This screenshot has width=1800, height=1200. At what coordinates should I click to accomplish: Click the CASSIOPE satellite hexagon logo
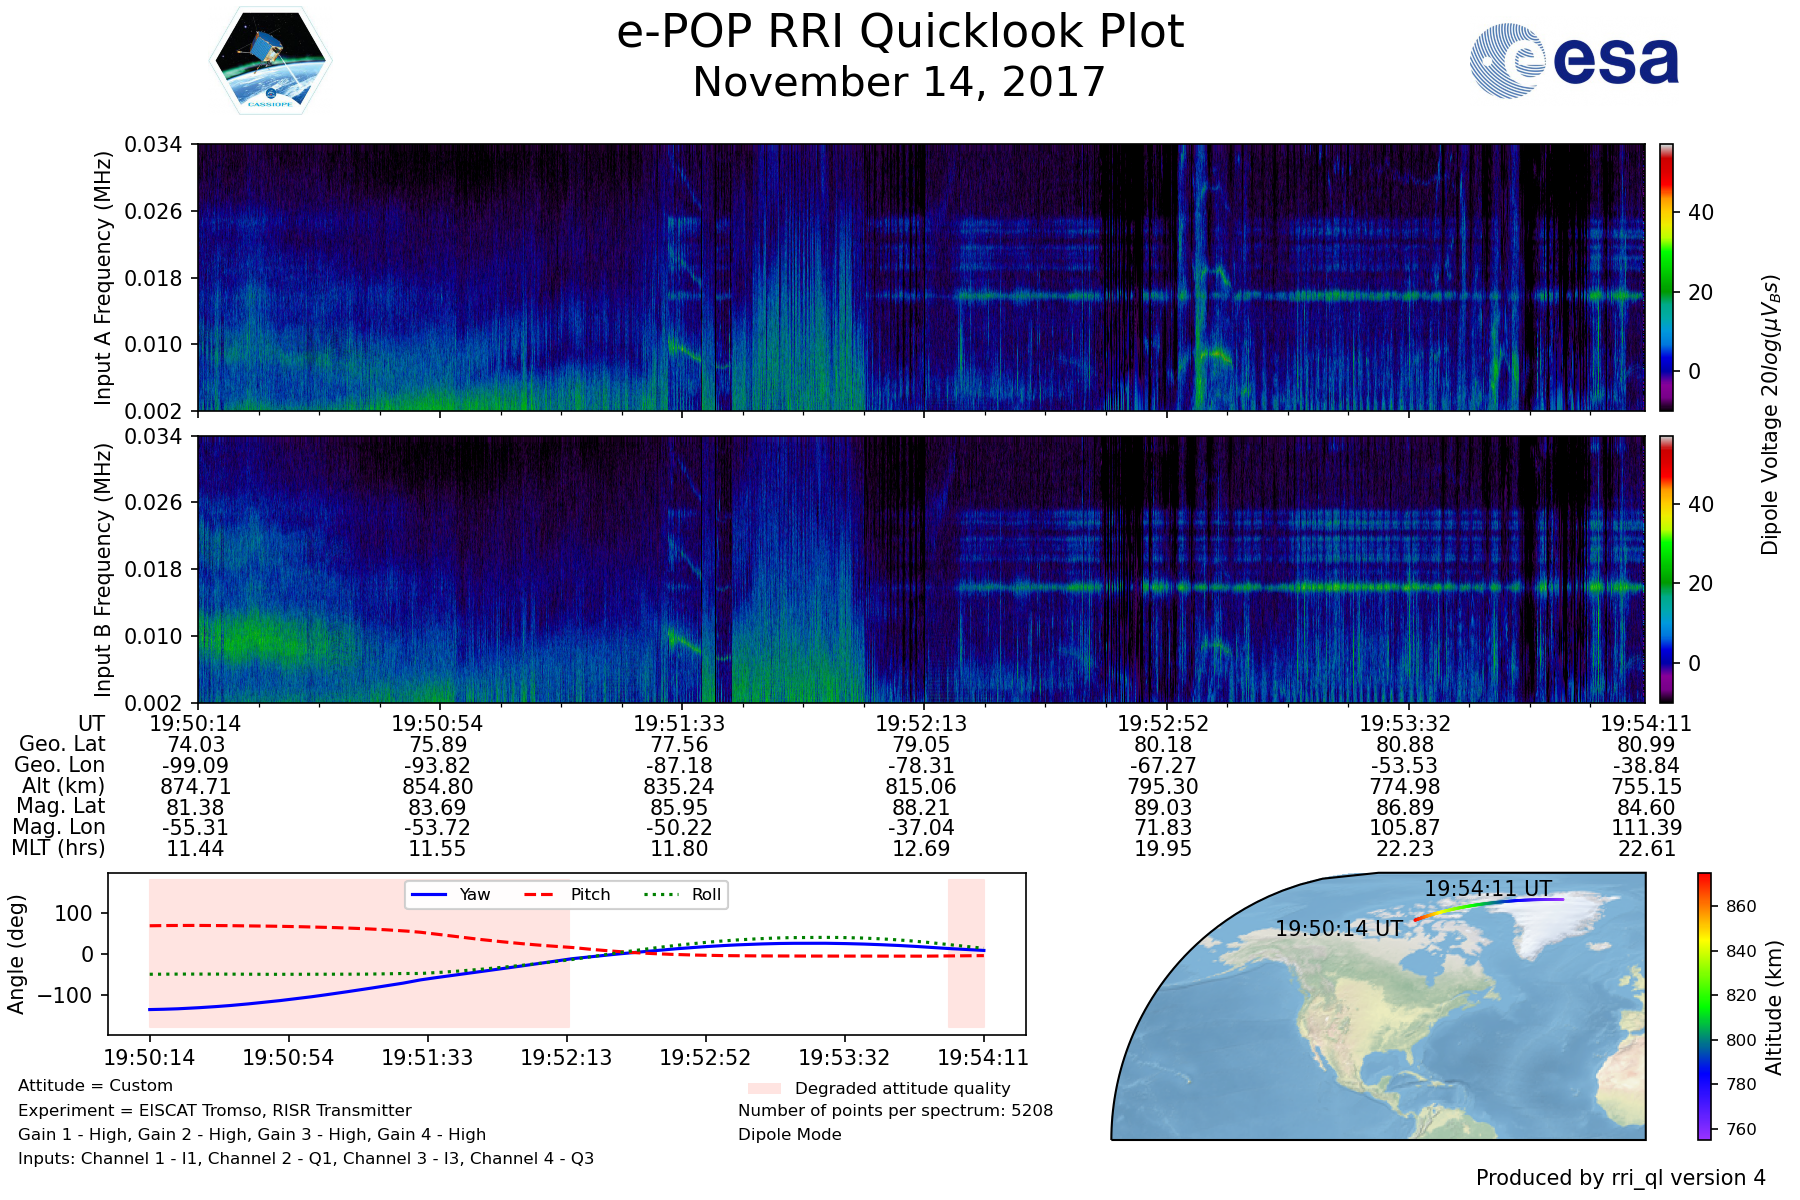pos(270,61)
